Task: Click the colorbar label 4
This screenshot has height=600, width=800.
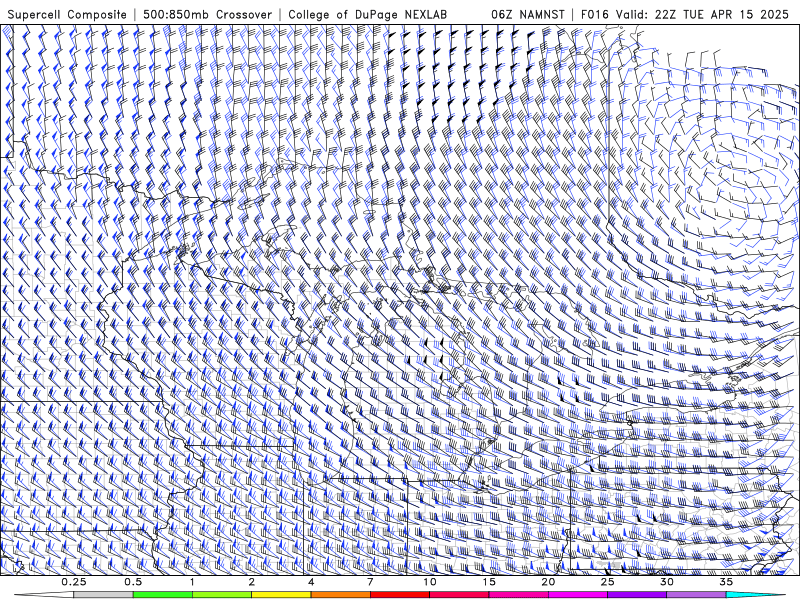Action: [x=311, y=582]
